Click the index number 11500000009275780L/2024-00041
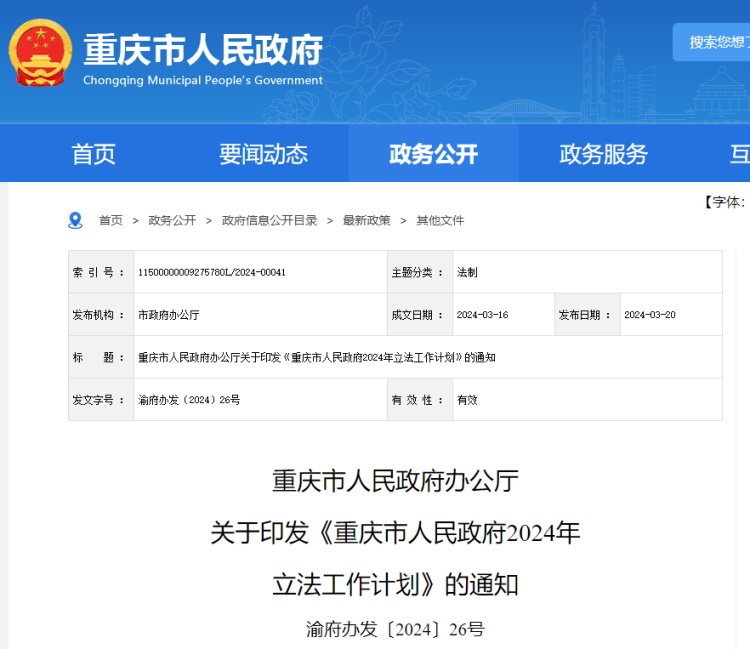 [x=211, y=272]
